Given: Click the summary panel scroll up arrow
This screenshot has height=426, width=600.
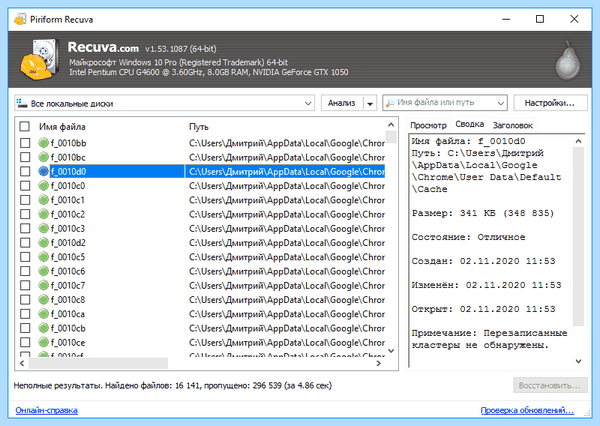Looking at the screenshot, I should point(578,141).
